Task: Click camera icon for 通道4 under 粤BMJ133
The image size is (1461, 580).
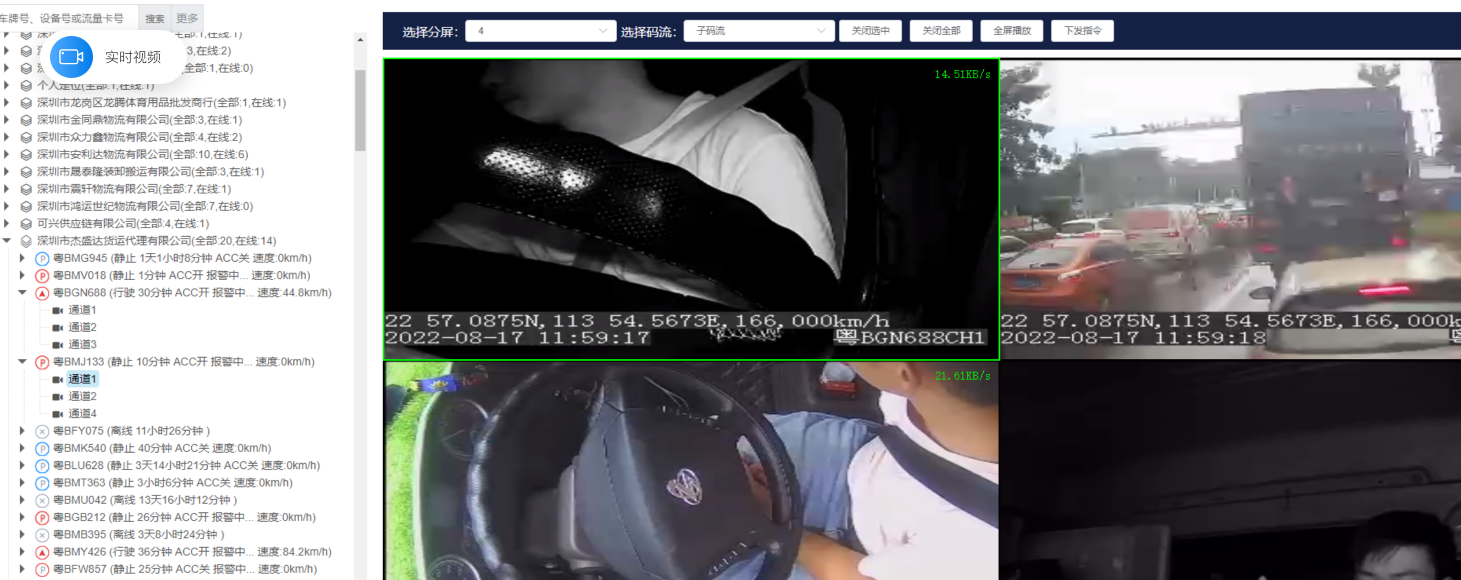Action: [57, 414]
